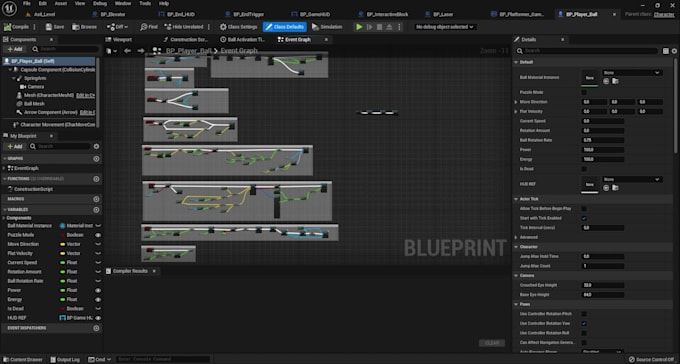The image size is (680, 364).
Task: Open the Asset menu
Action: click(x=61, y=3)
